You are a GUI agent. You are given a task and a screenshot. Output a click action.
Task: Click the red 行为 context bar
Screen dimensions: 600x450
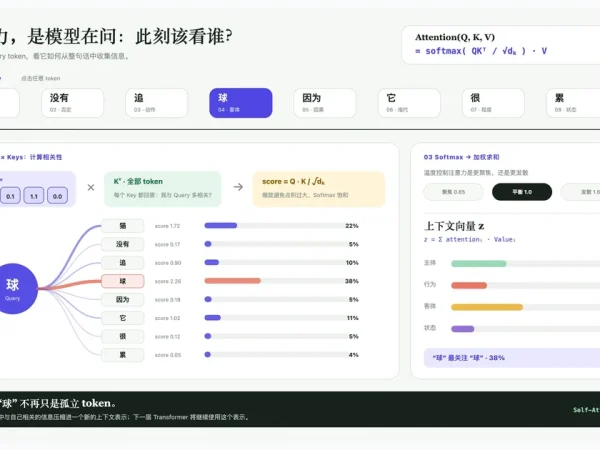point(469,285)
